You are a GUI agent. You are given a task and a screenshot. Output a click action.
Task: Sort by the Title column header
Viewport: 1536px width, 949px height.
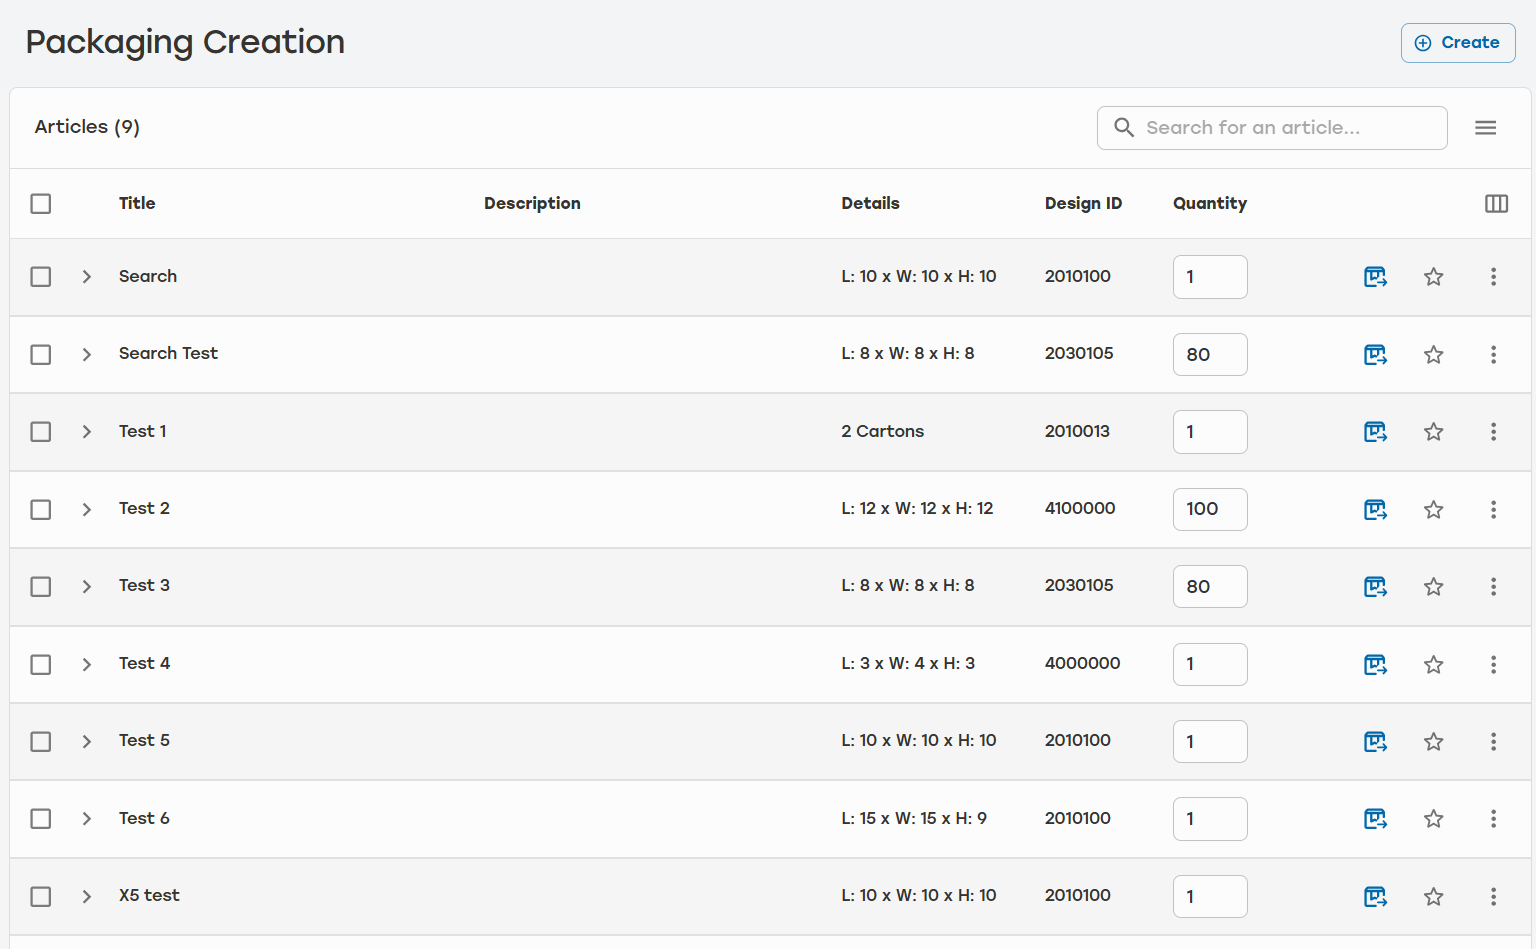(137, 203)
